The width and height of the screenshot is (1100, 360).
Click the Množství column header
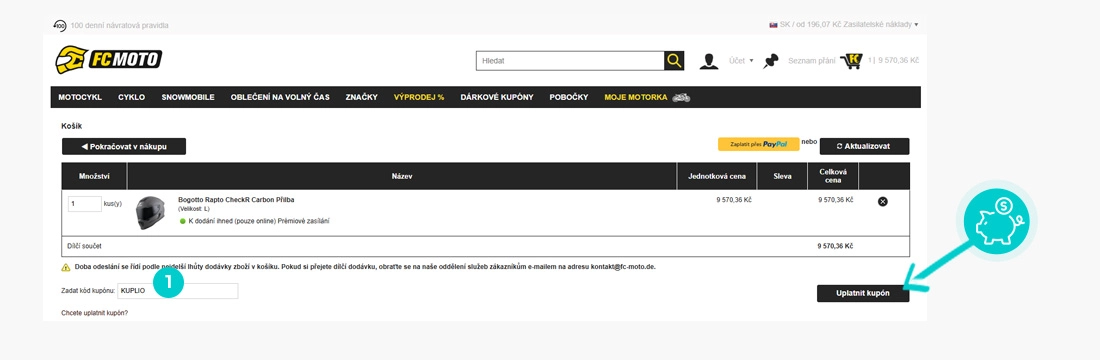(x=94, y=176)
